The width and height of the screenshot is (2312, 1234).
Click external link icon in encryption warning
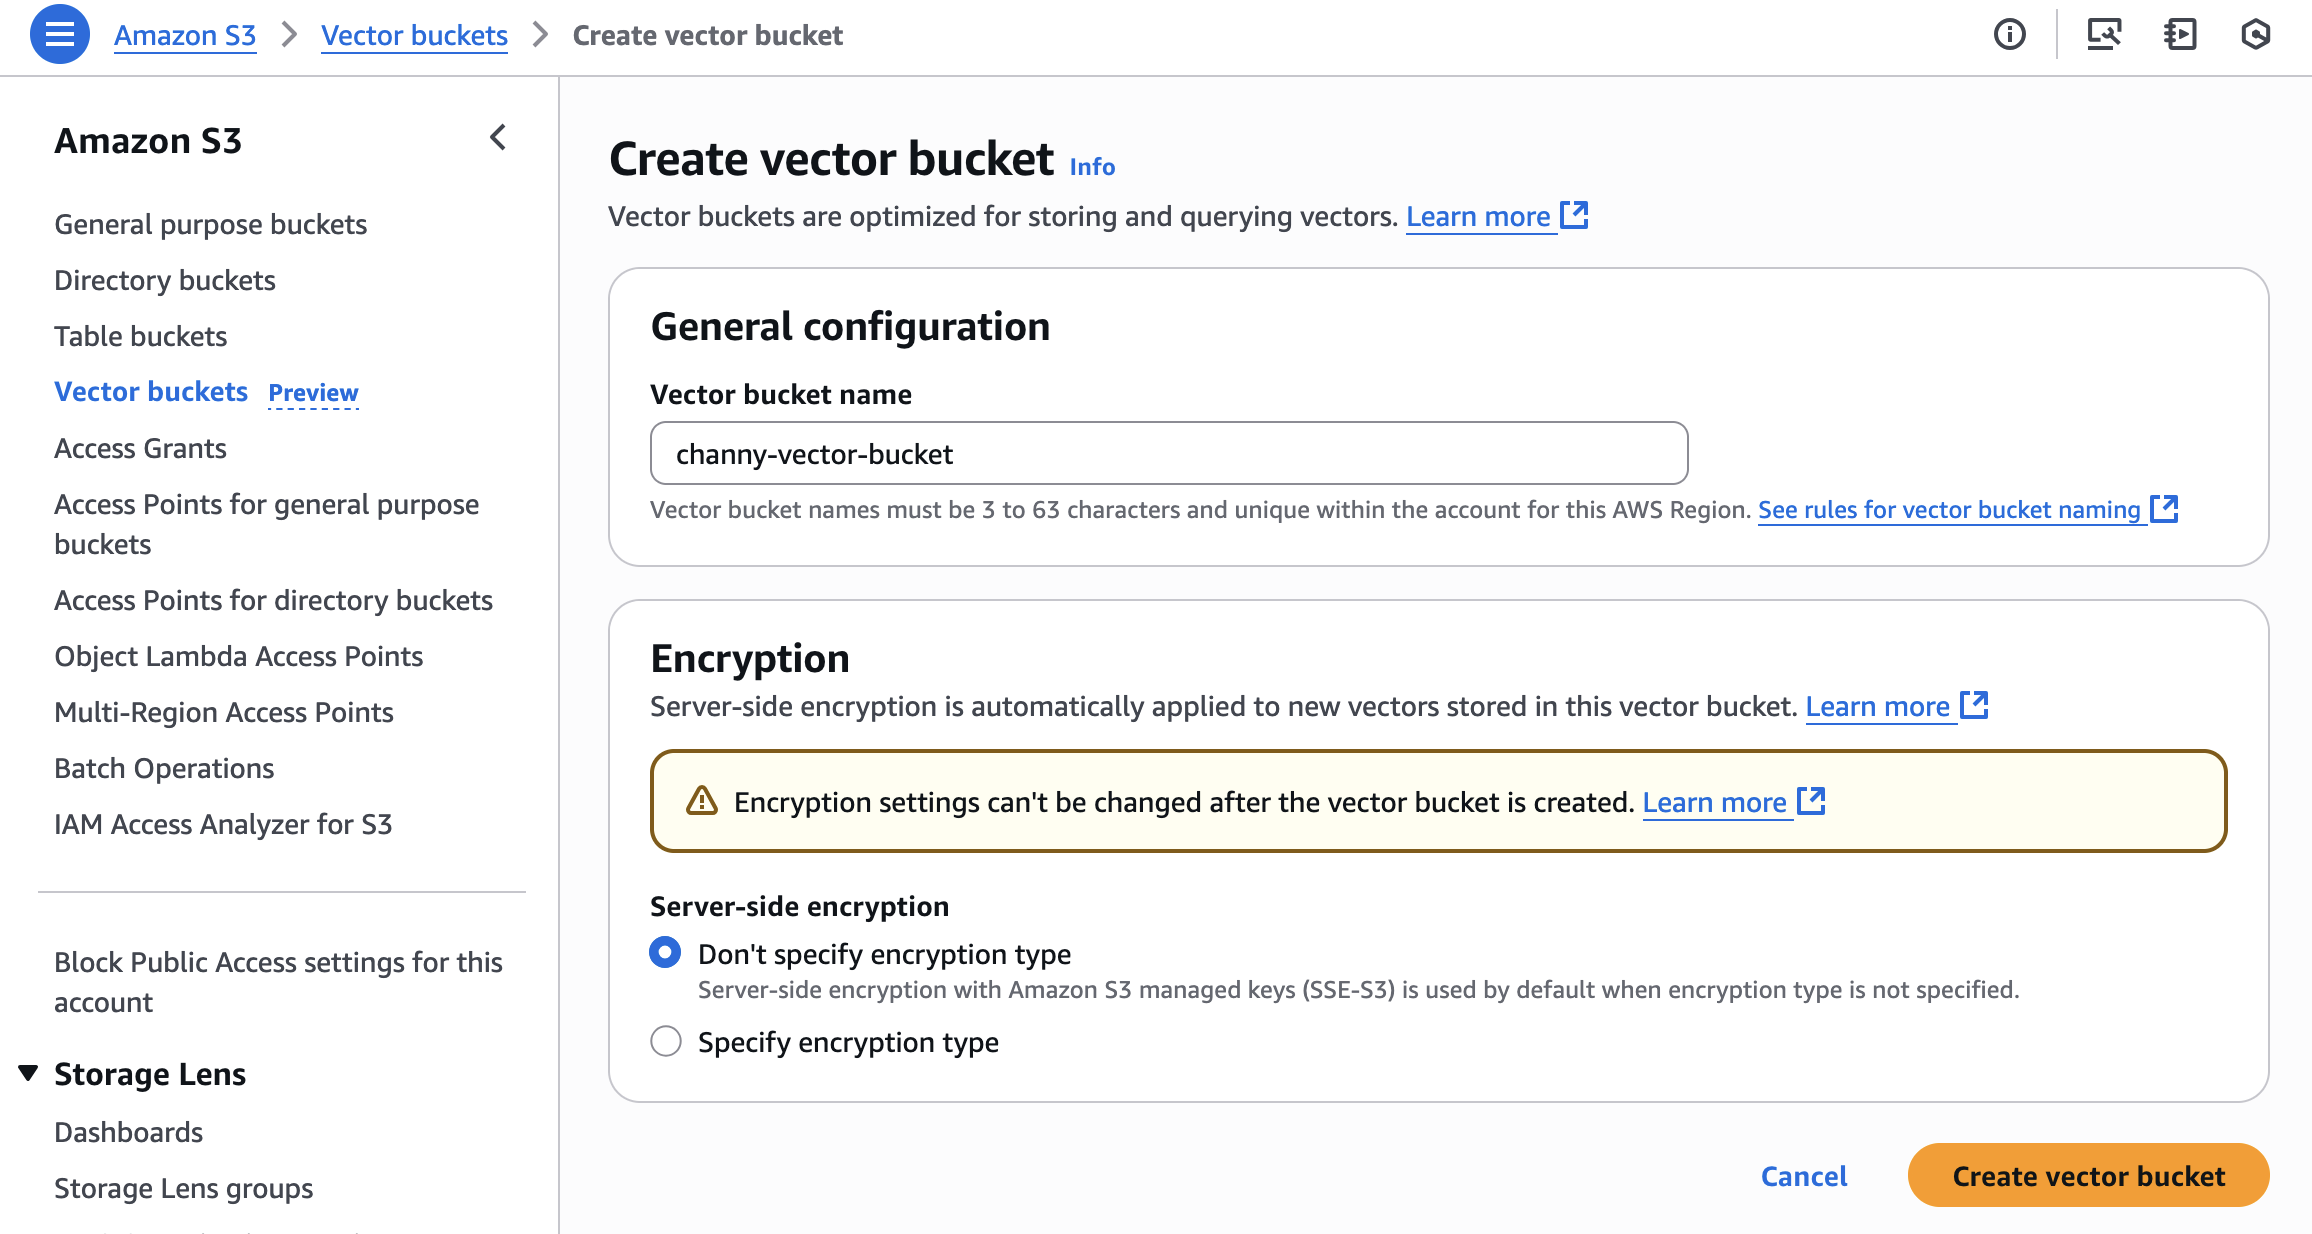(1811, 801)
